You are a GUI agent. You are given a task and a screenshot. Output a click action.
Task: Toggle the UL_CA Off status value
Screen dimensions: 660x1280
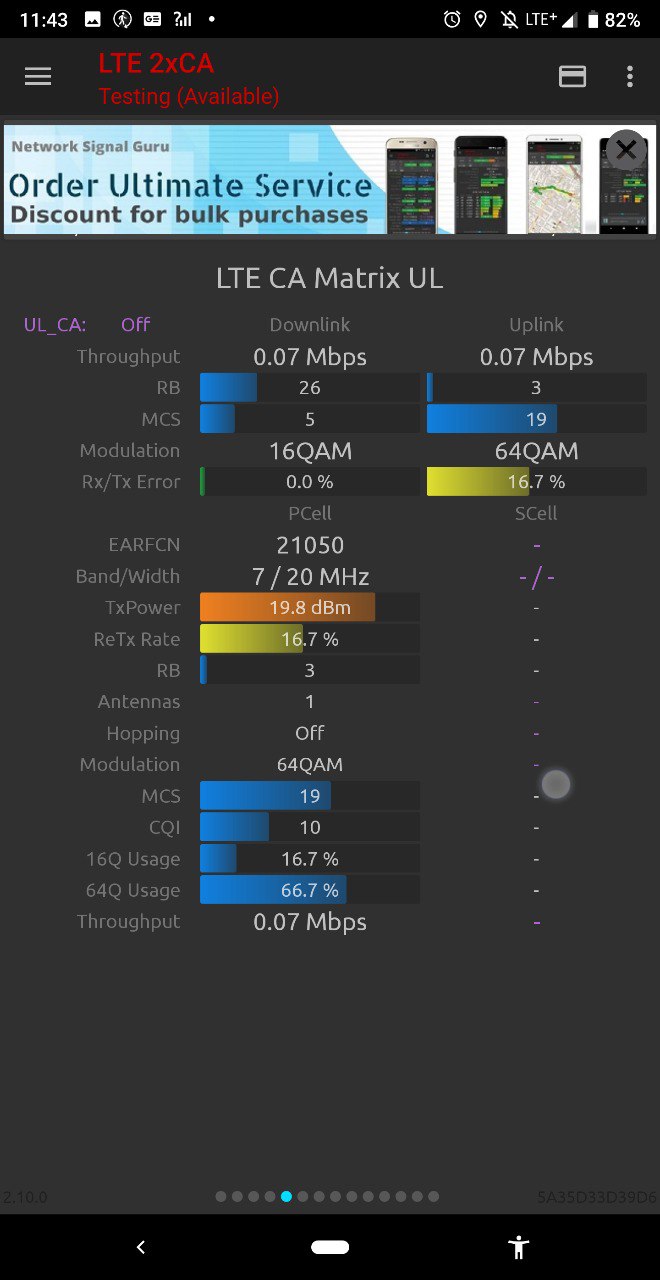(x=135, y=325)
